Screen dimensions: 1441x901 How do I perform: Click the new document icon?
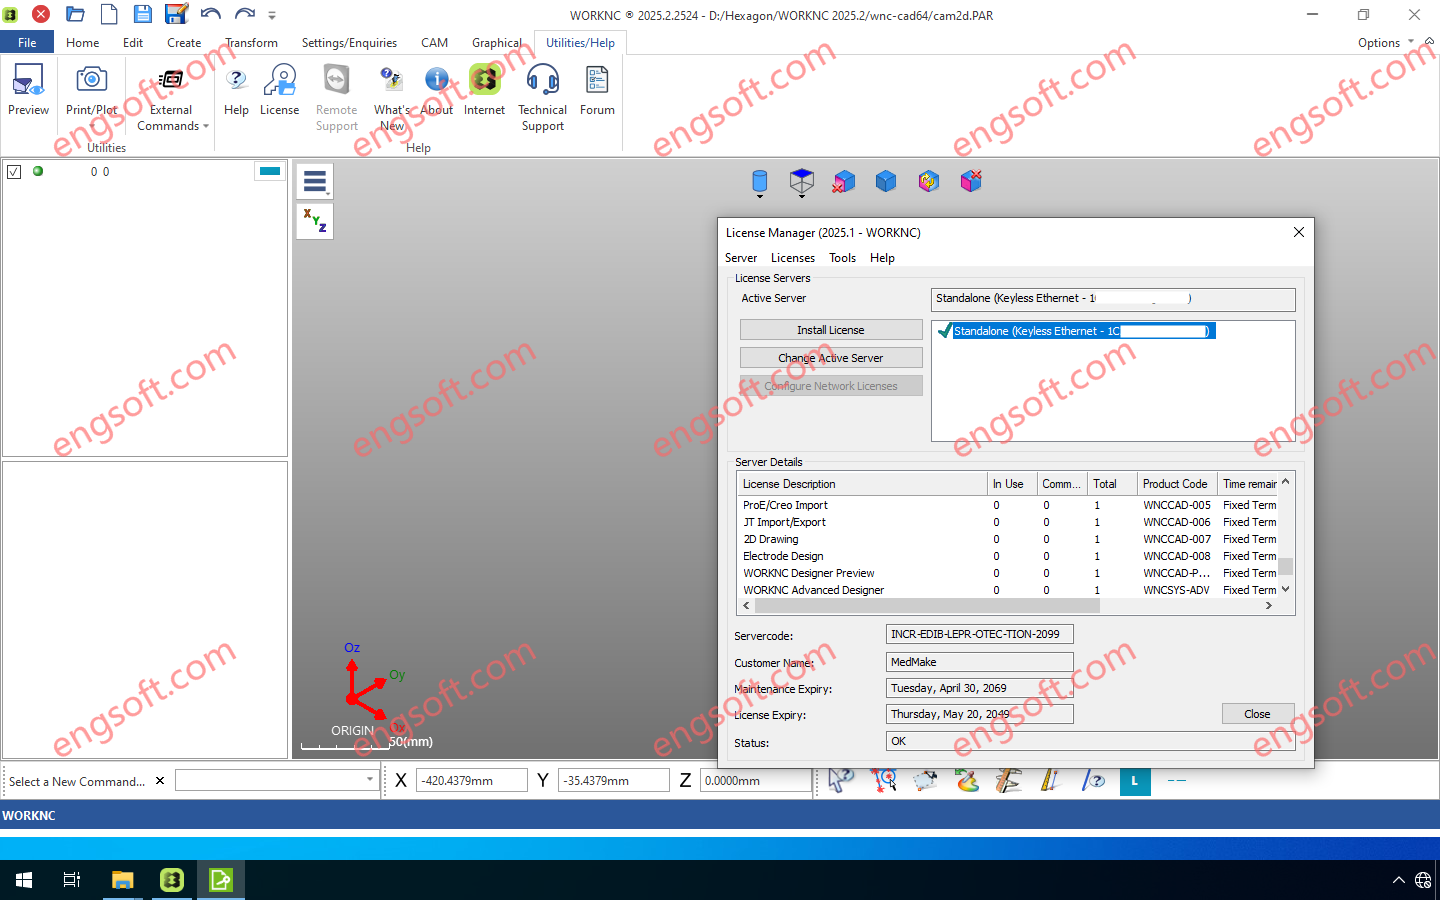[109, 14]
